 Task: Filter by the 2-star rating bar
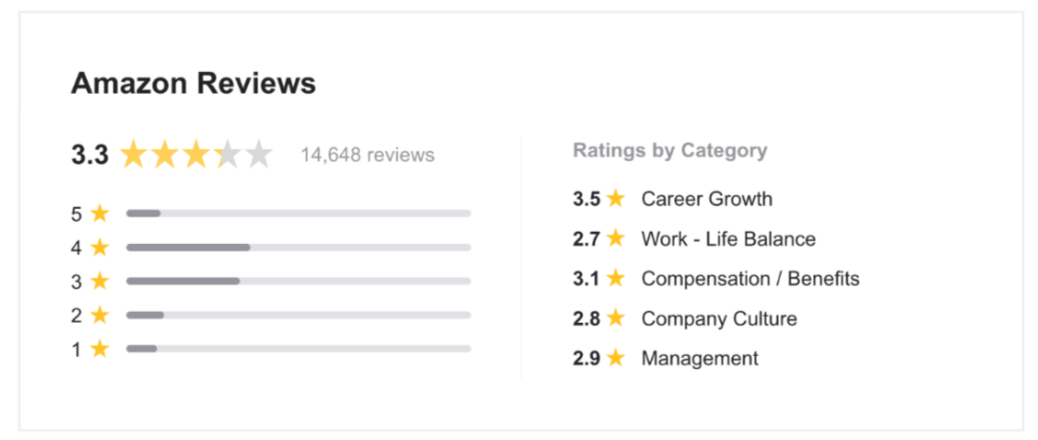pyautogui.click(x=298, y=315)
